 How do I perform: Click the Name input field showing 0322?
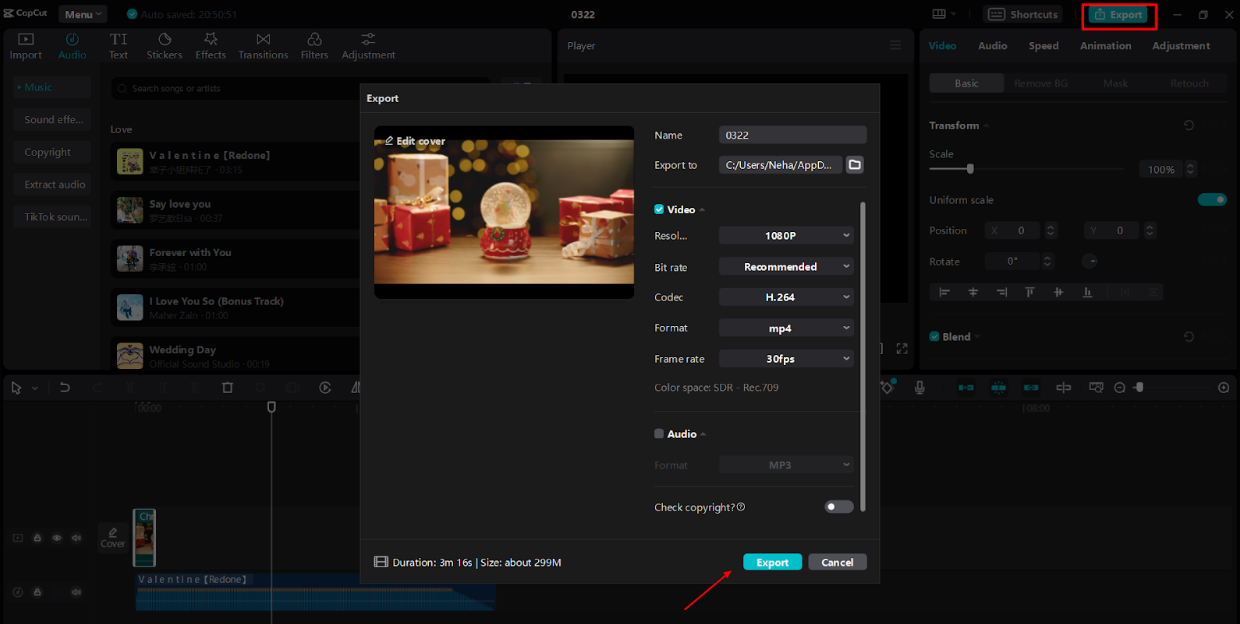793,135
